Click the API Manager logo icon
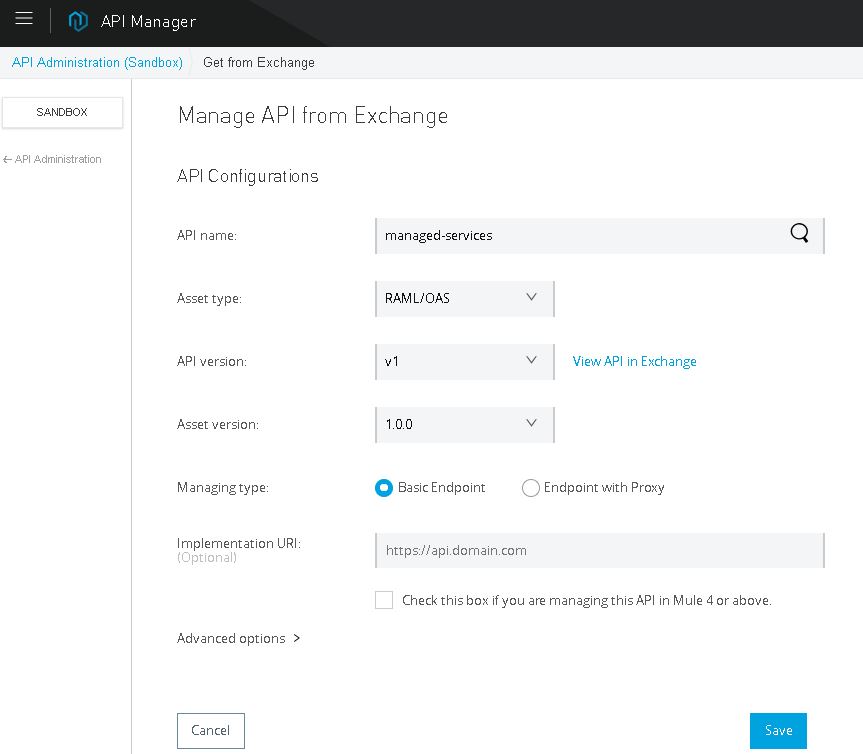Image resolution: width=863 pixels, height=754 pixels. tap(78, 21)
